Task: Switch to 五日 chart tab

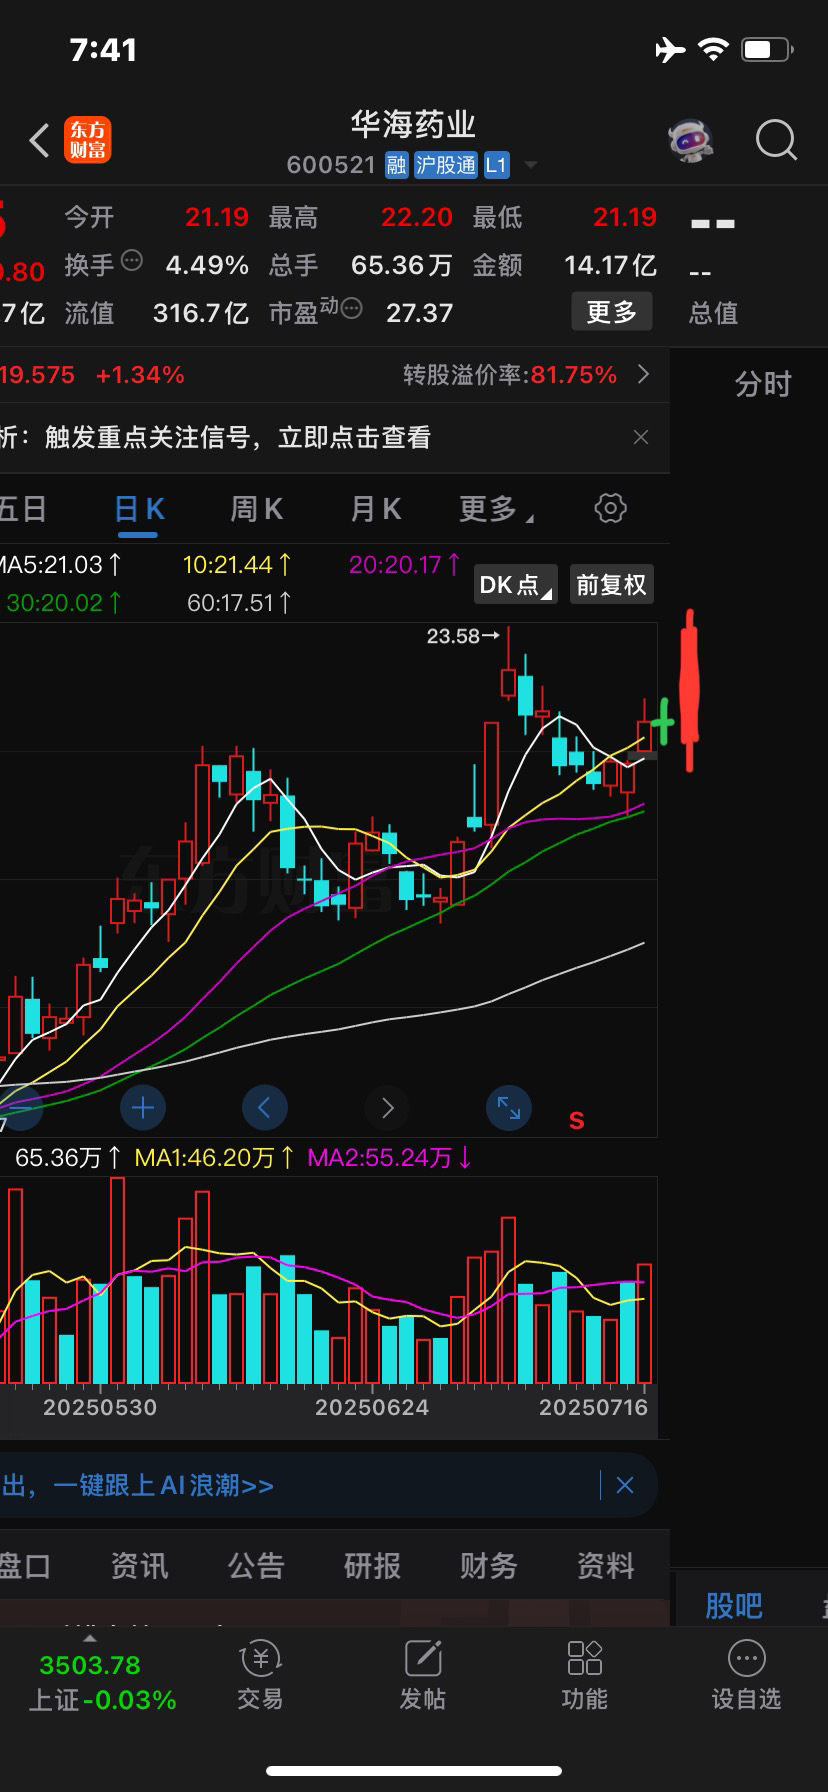Action: 22,509
